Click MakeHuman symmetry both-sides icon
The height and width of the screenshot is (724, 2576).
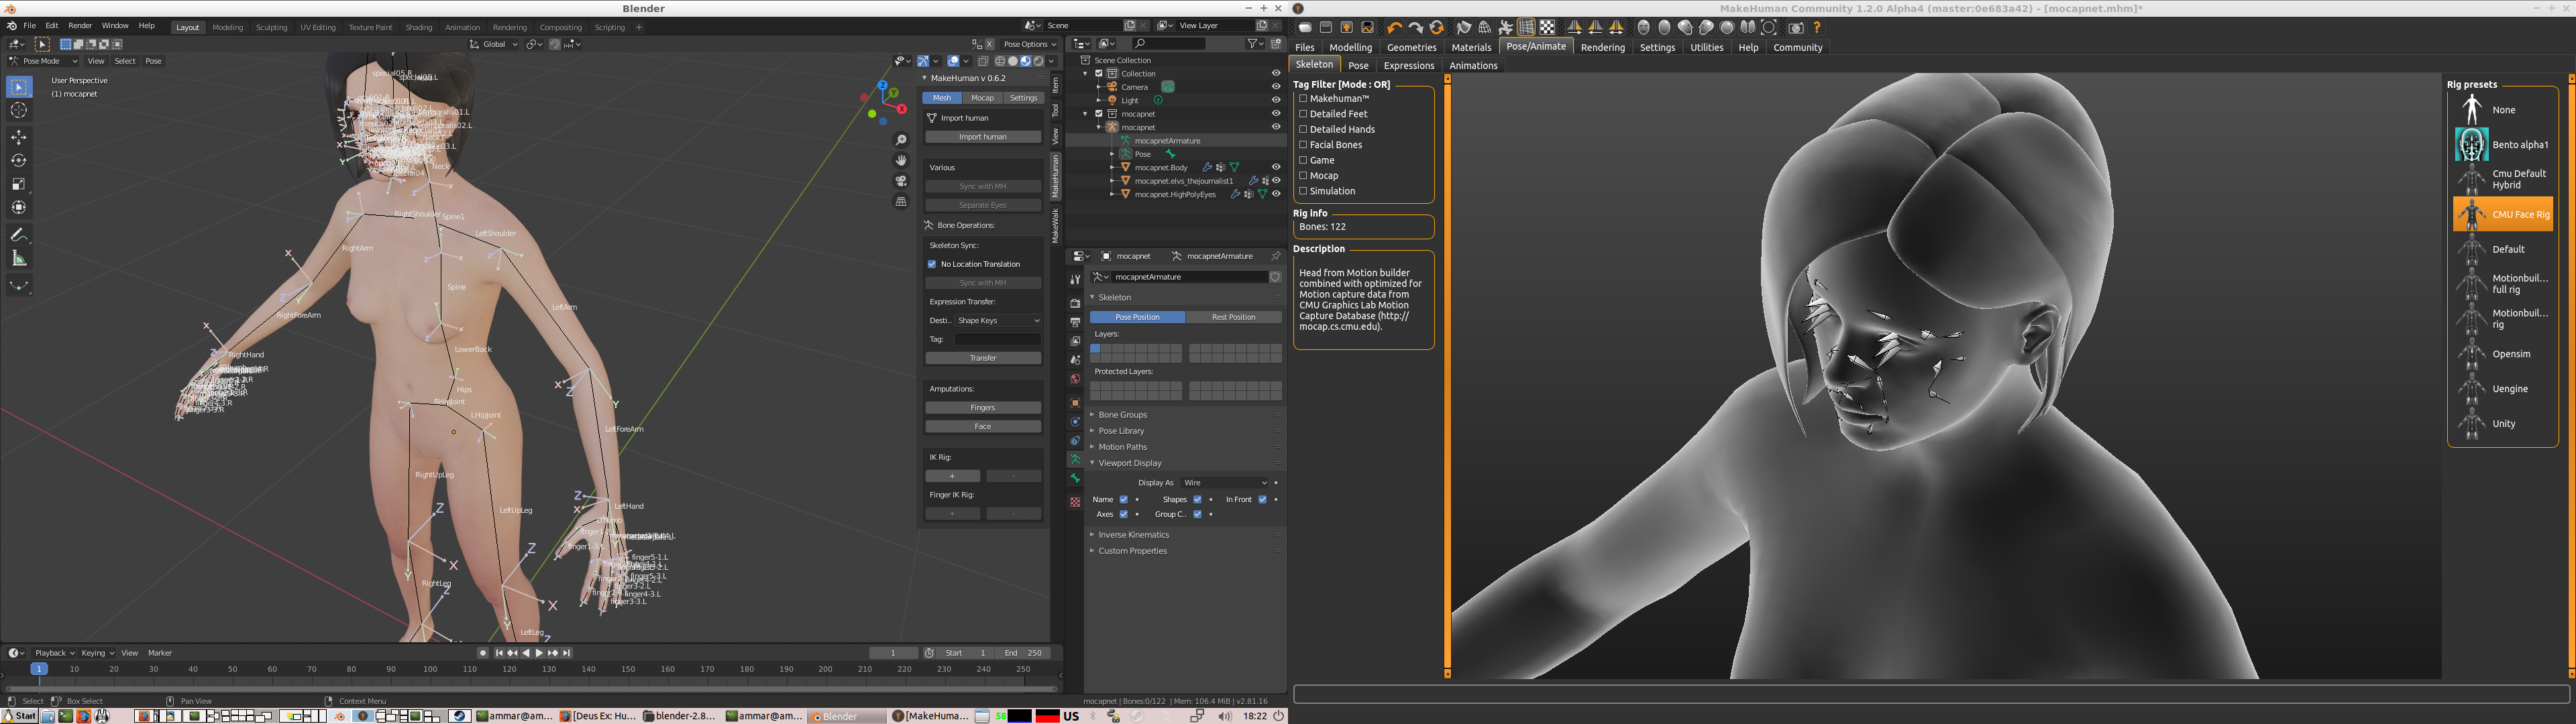(x=1616, y=28)
